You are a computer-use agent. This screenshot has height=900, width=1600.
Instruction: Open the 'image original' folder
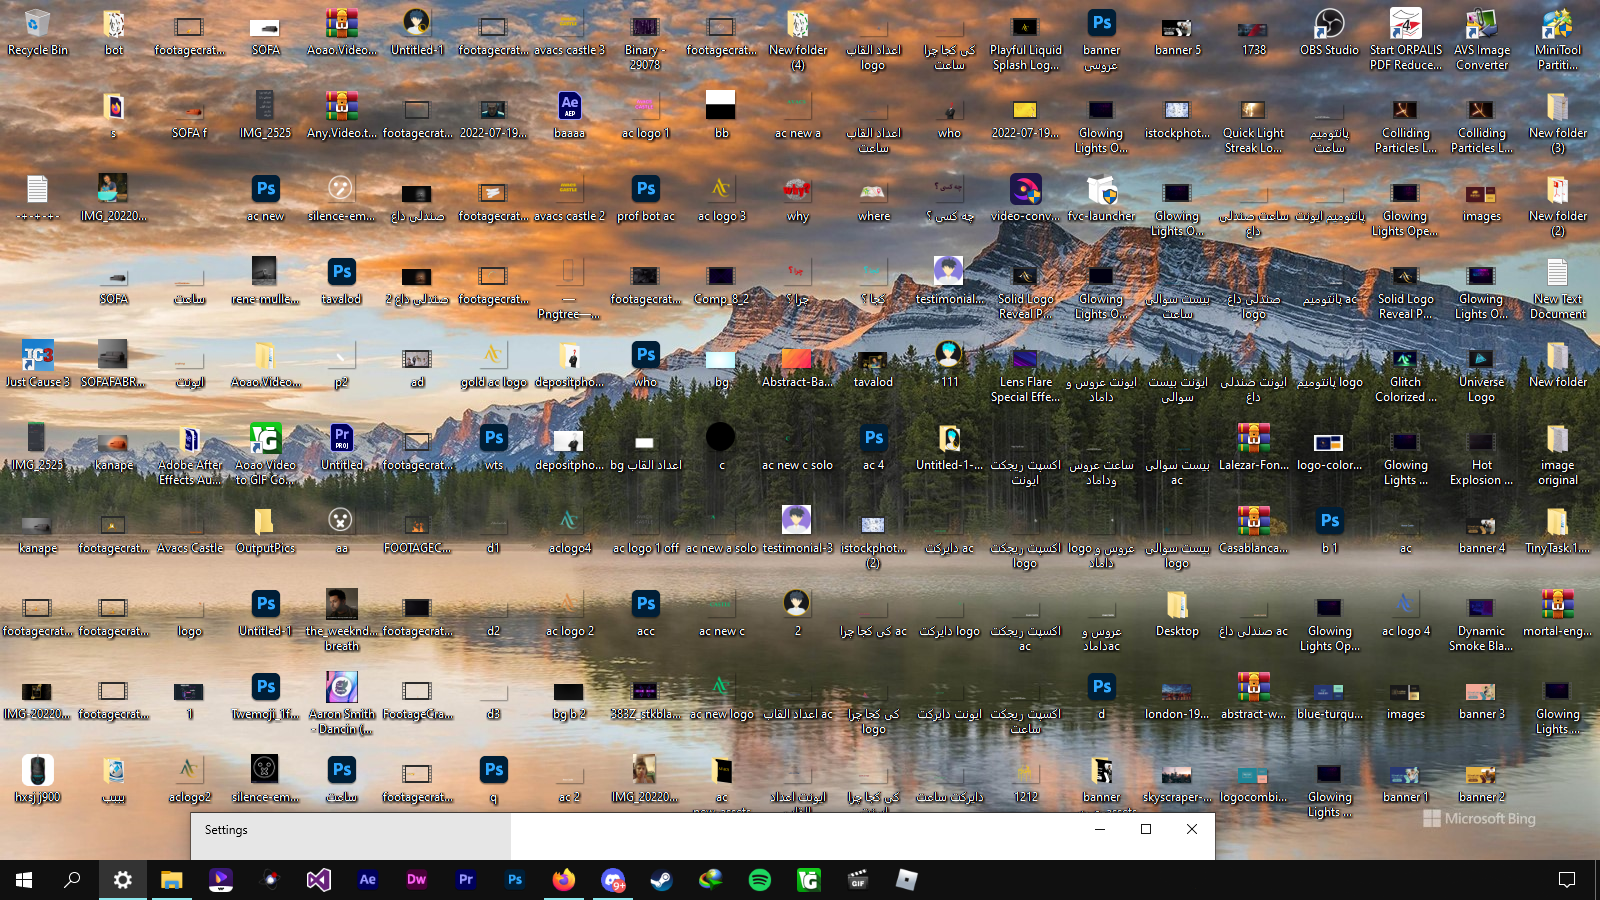1558,454
